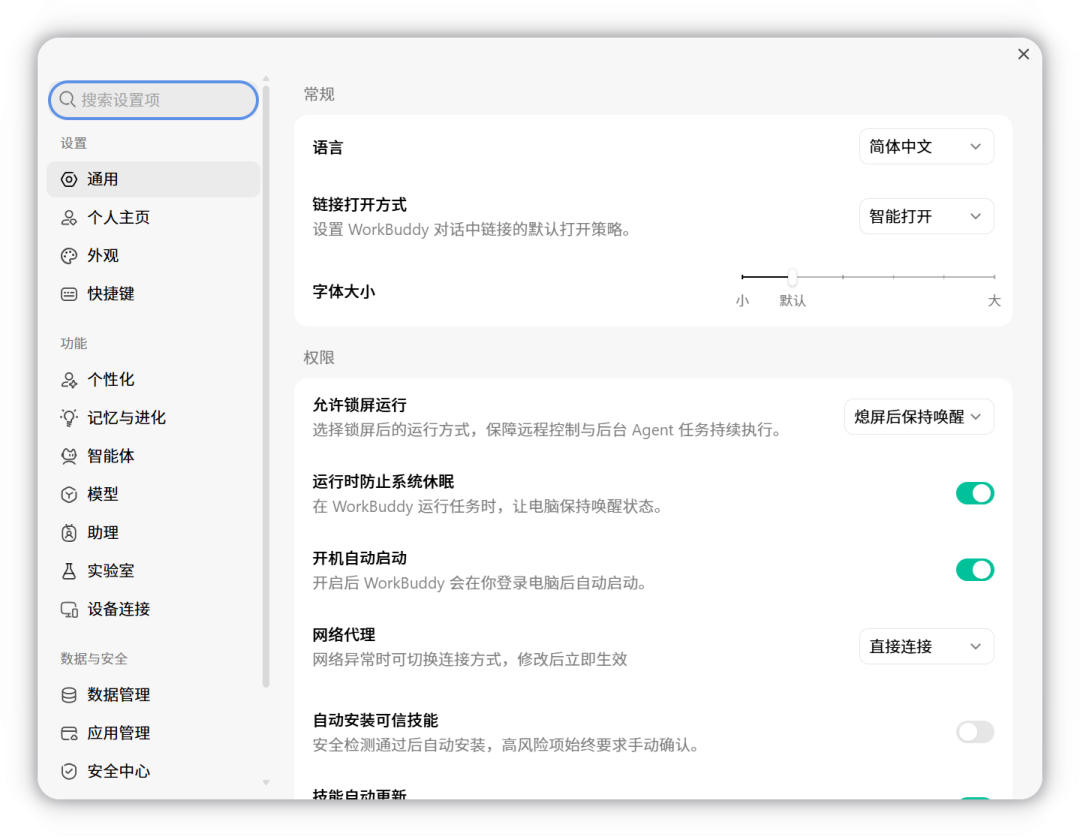Go to 实验室 section

[x=154, y=571]
